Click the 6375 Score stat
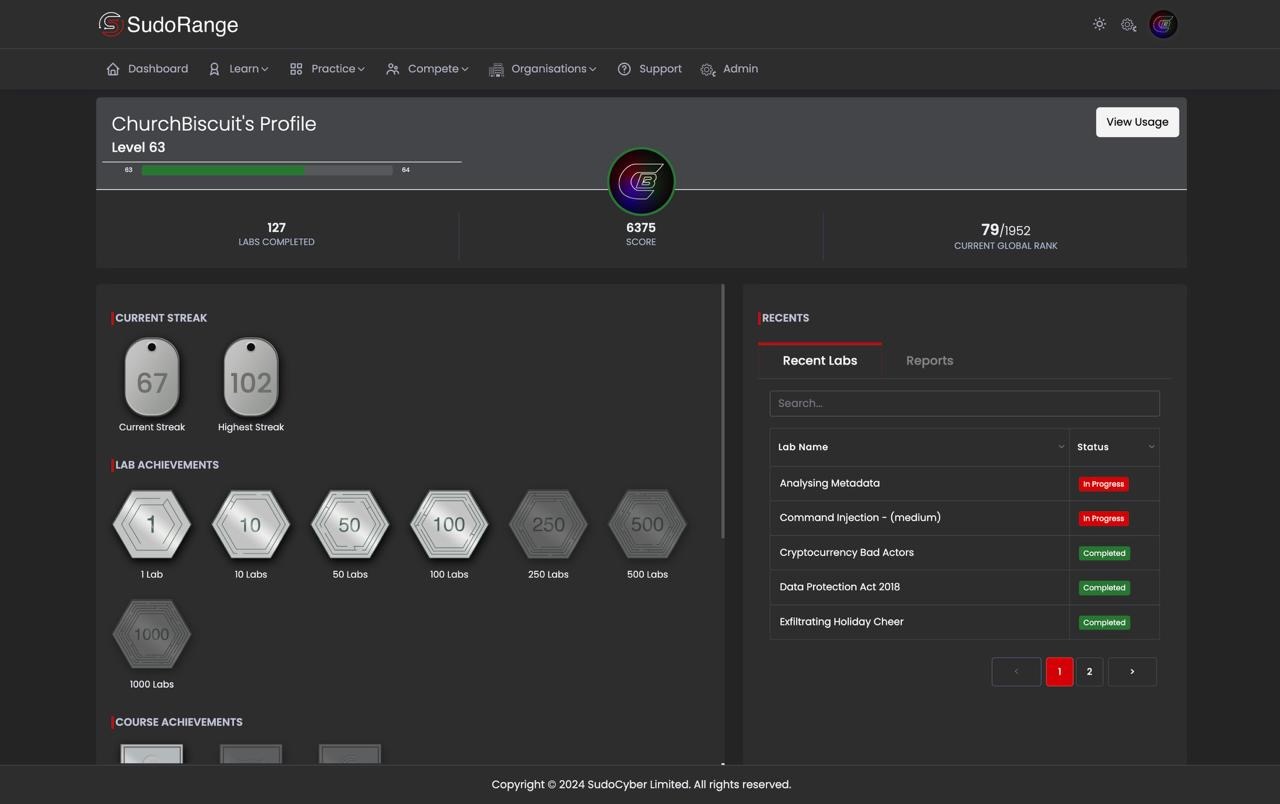The width and height of the screenshot is (1280, 804). [x=641, y=233]
